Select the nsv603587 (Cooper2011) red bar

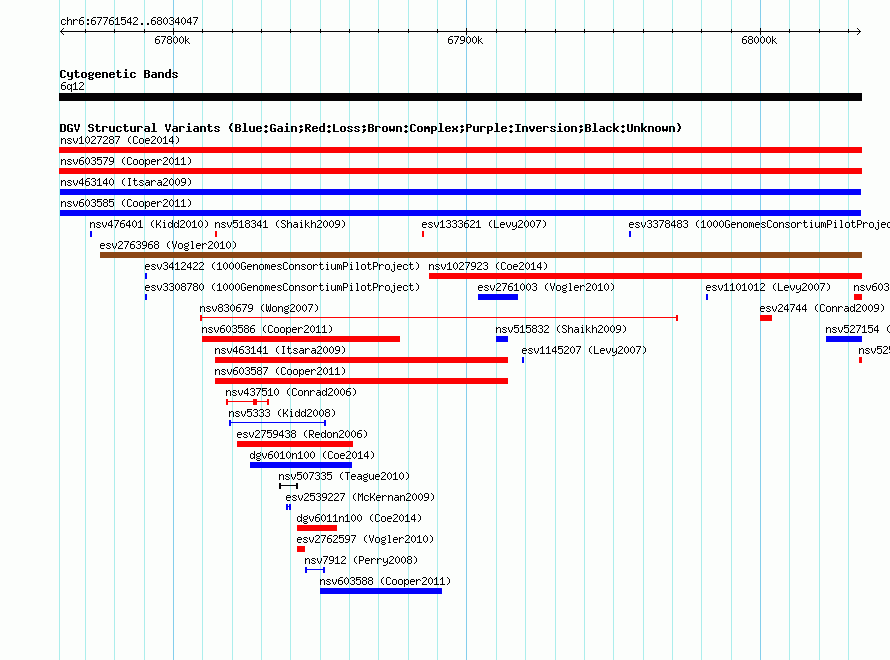[x=361, y=381]
